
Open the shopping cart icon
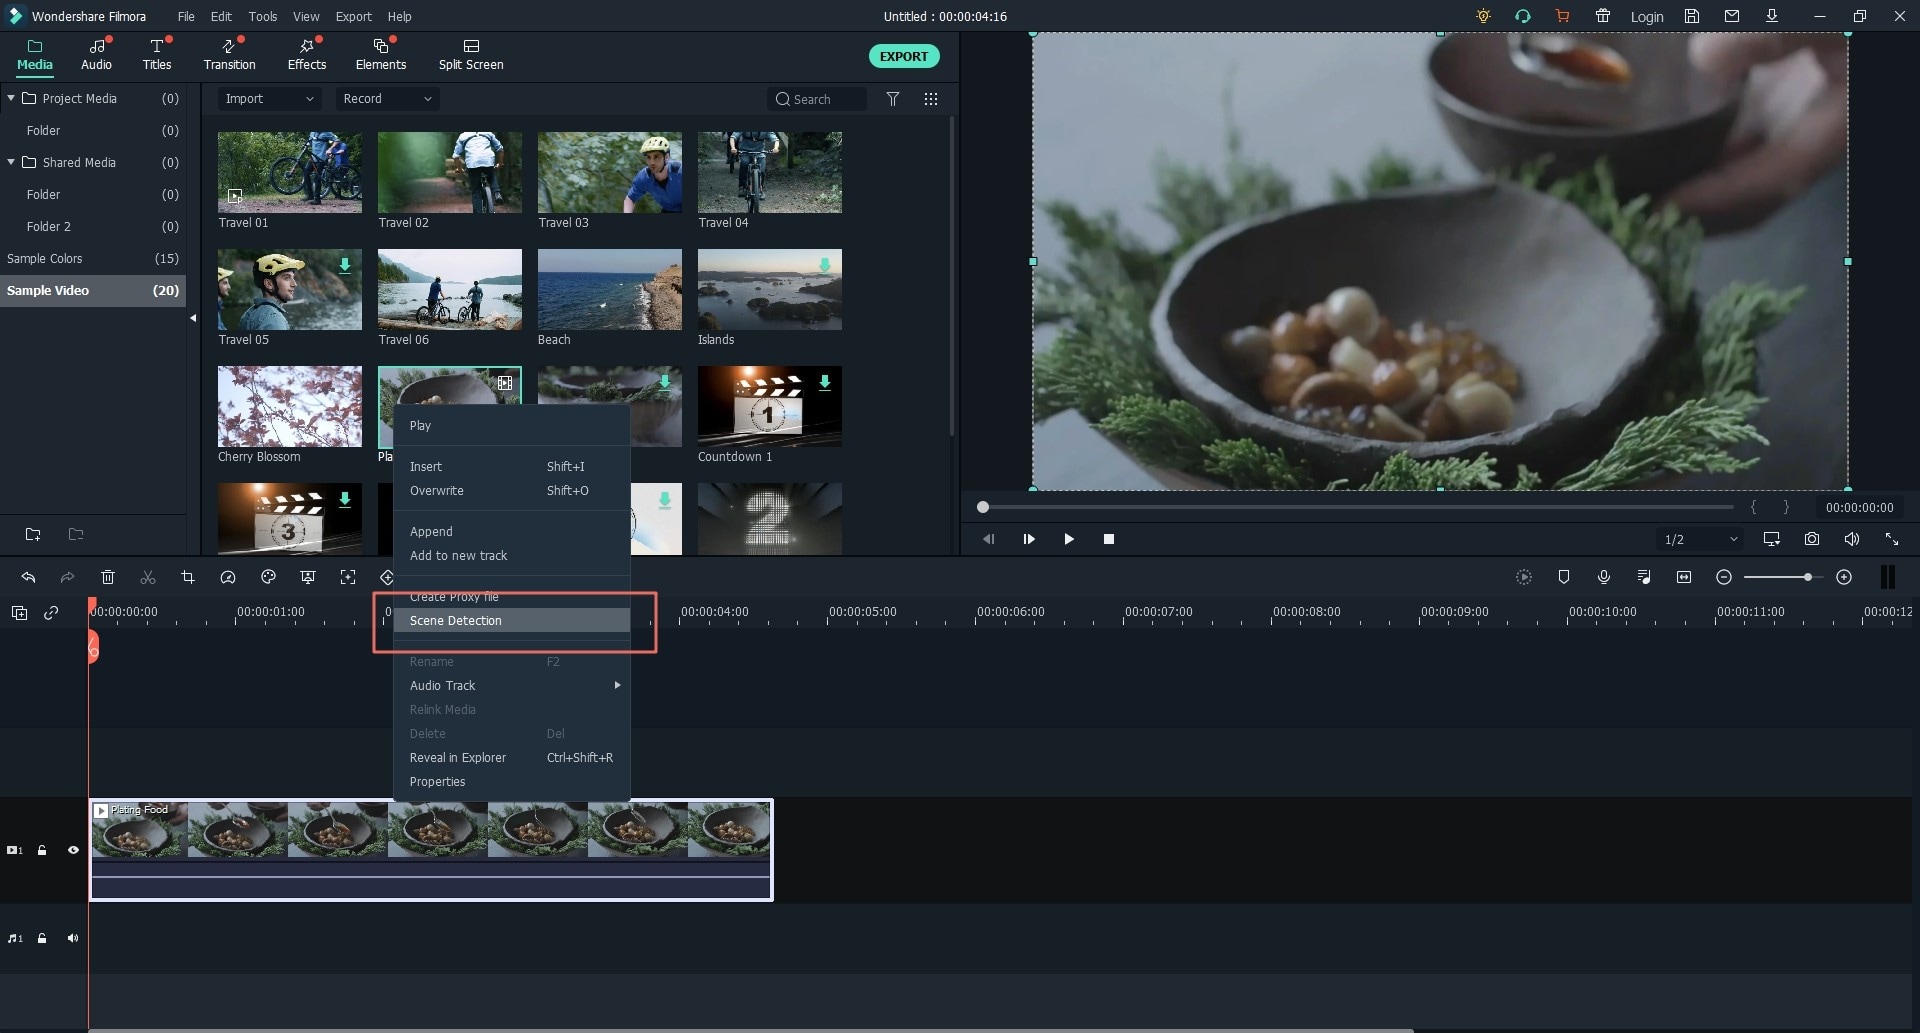click(x=1562, y=16)
